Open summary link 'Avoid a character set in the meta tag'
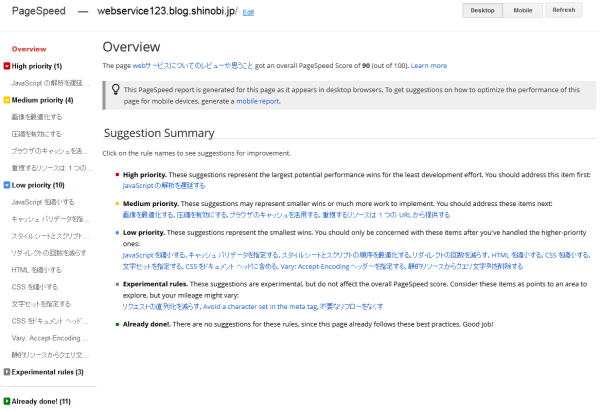Screen dimensions: 600x412 [260, 306]
